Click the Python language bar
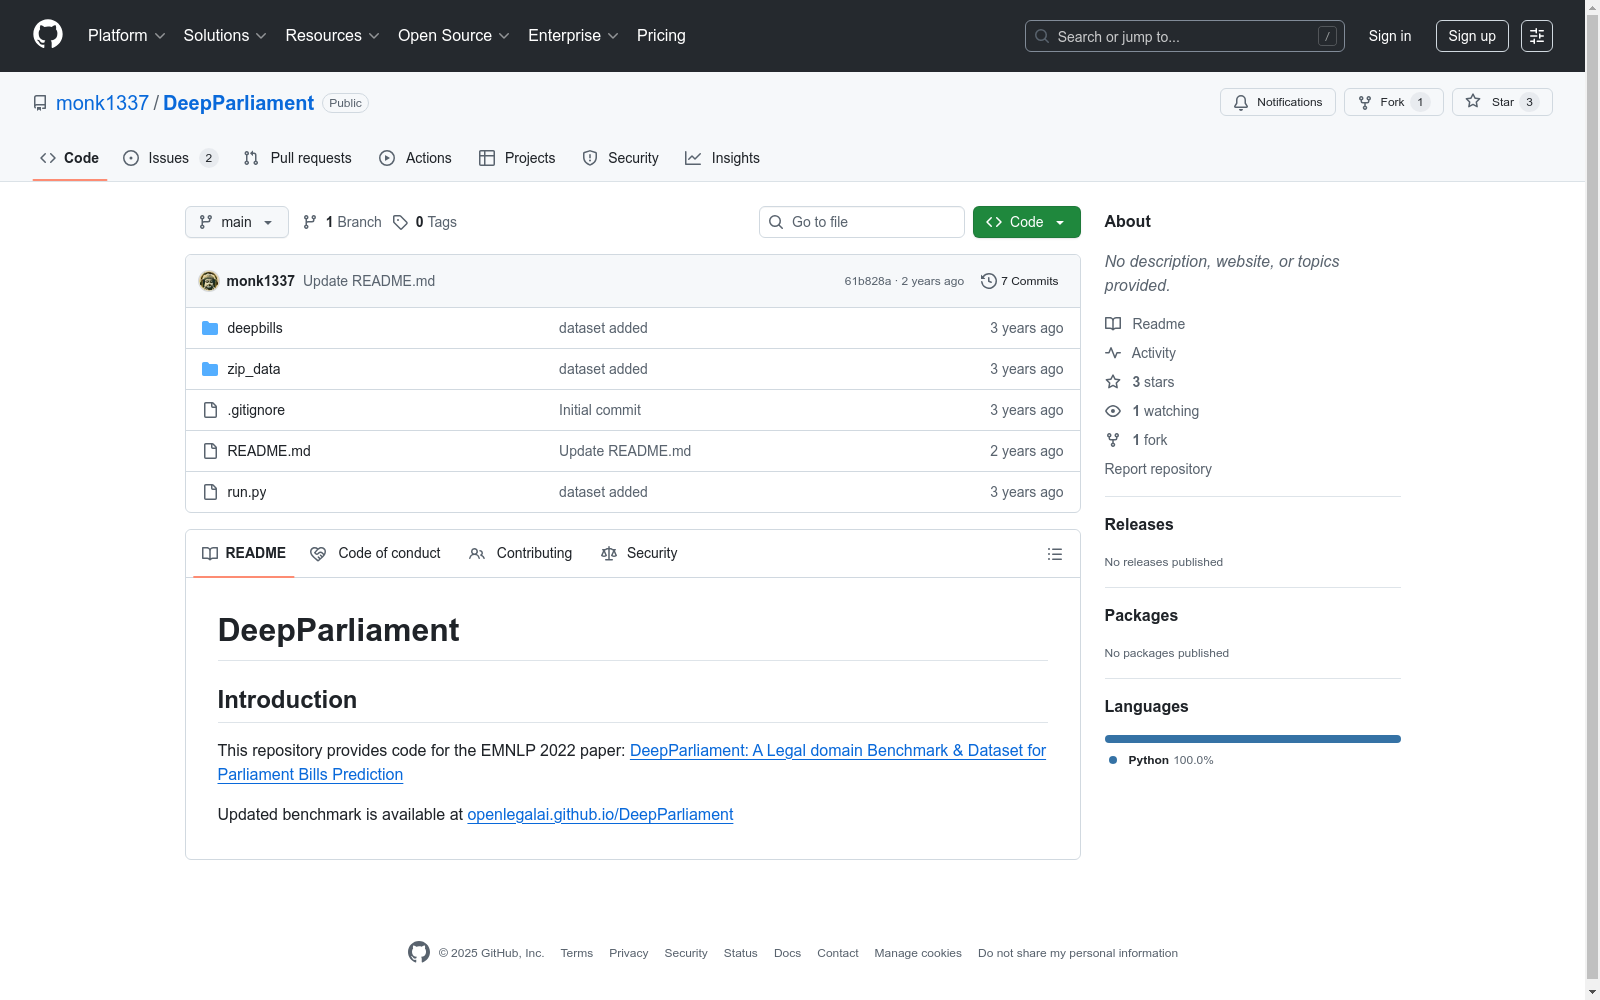Viewport: 1600px width, 1000px height. 1253,739
